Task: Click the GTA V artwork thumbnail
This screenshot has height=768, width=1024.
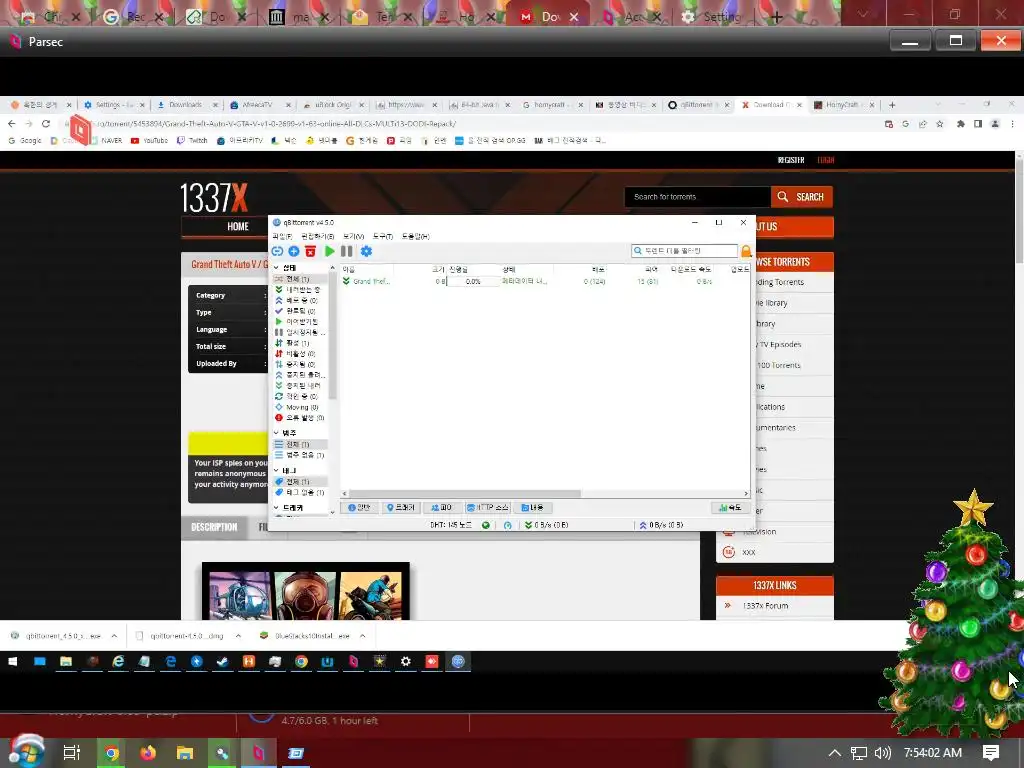Action: click(x=306, y=592)
